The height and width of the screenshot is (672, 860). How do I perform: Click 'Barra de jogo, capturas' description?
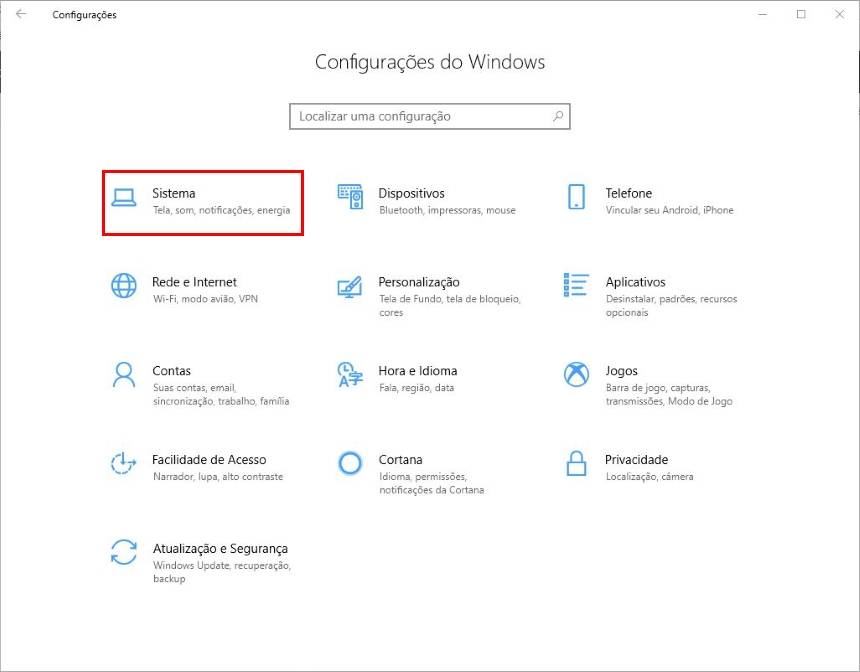pyautogui.click(x=658, y=388)
